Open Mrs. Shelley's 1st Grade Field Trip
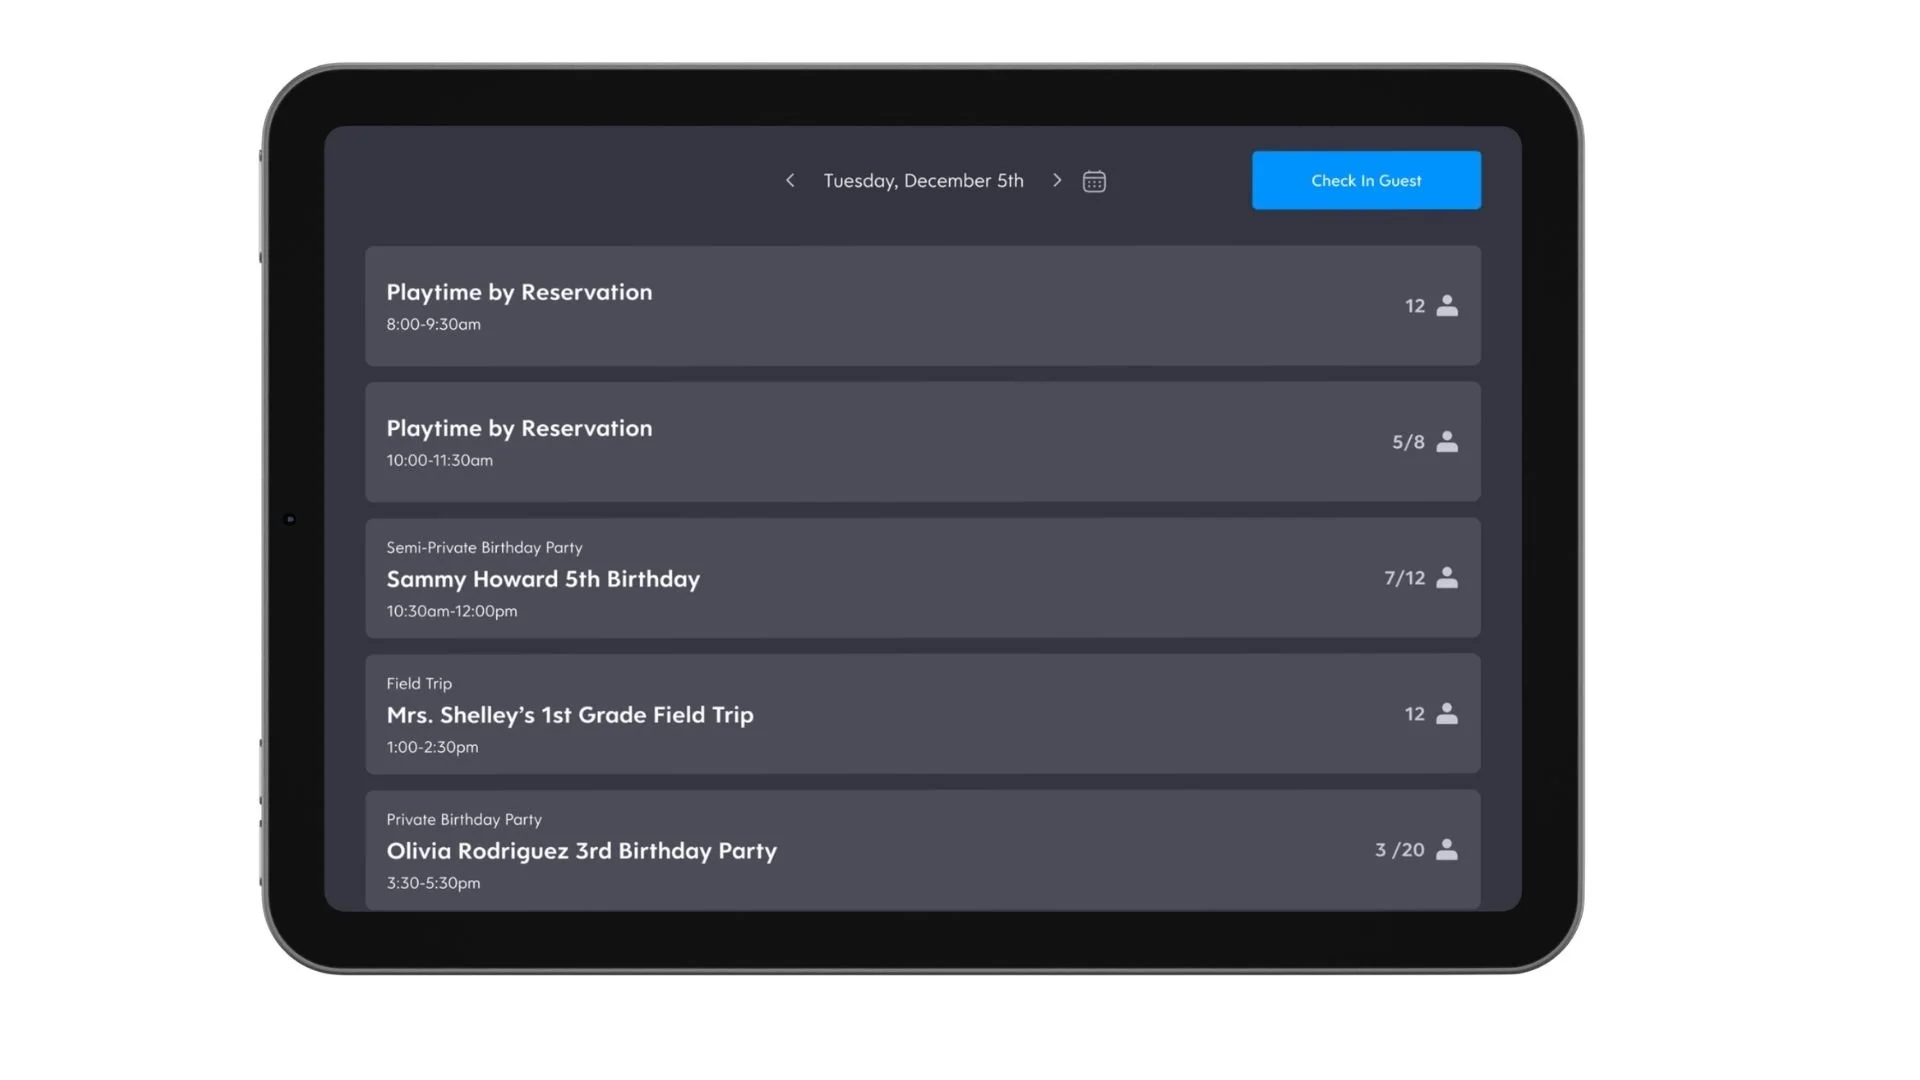The height and width of the screenshot is (1080, 1920). click(x=570, y=715)
